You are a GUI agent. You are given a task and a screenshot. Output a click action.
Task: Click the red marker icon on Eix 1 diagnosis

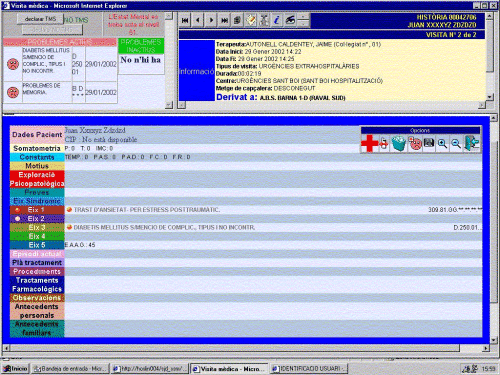pyautogui.click(x=69, y=210)
